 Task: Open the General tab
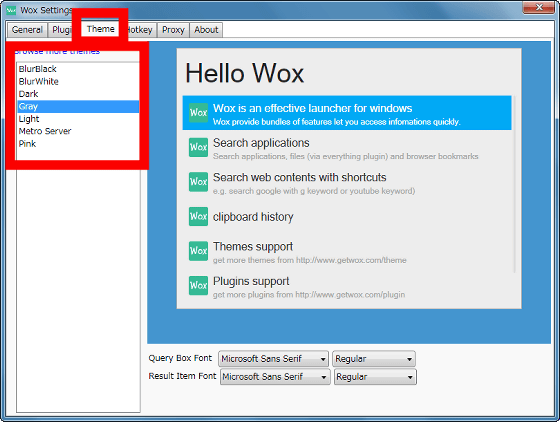pyautogui.click(x=27, y=30)
